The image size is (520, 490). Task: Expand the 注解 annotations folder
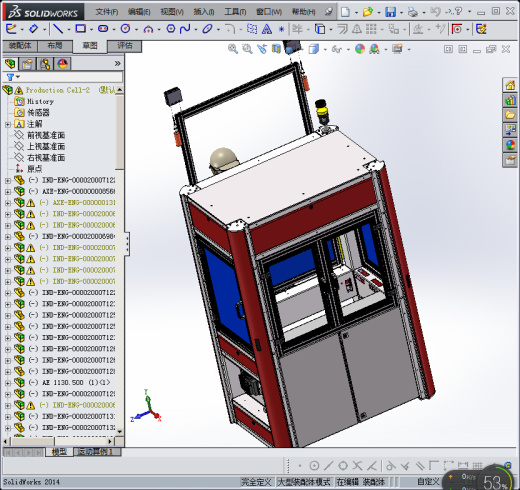coord(8,124)
